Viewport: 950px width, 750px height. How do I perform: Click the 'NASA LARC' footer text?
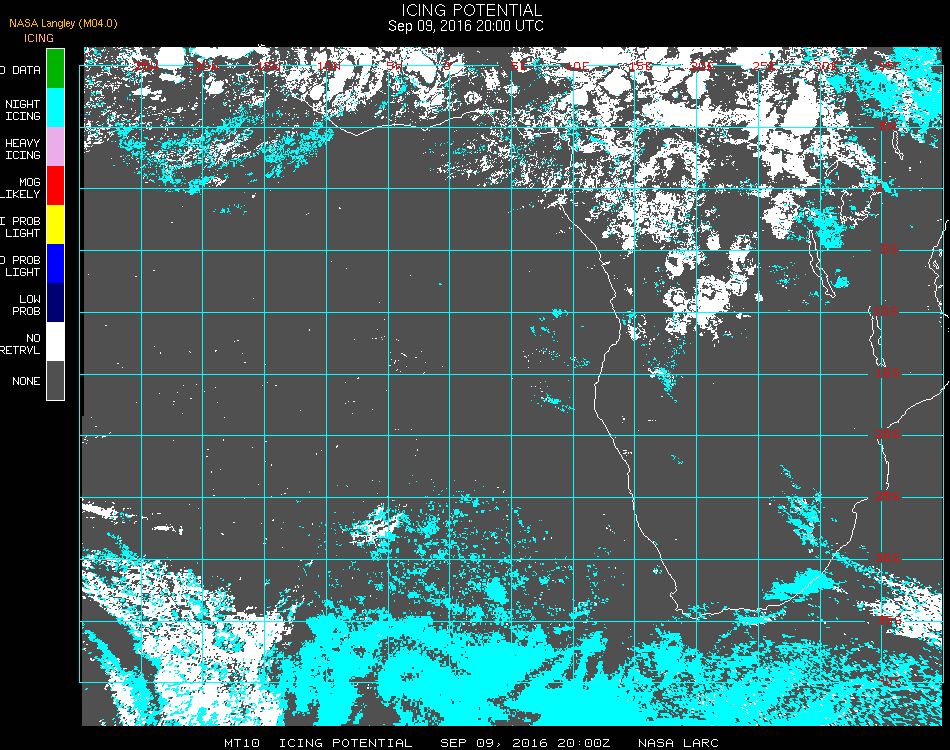(678, 743)
